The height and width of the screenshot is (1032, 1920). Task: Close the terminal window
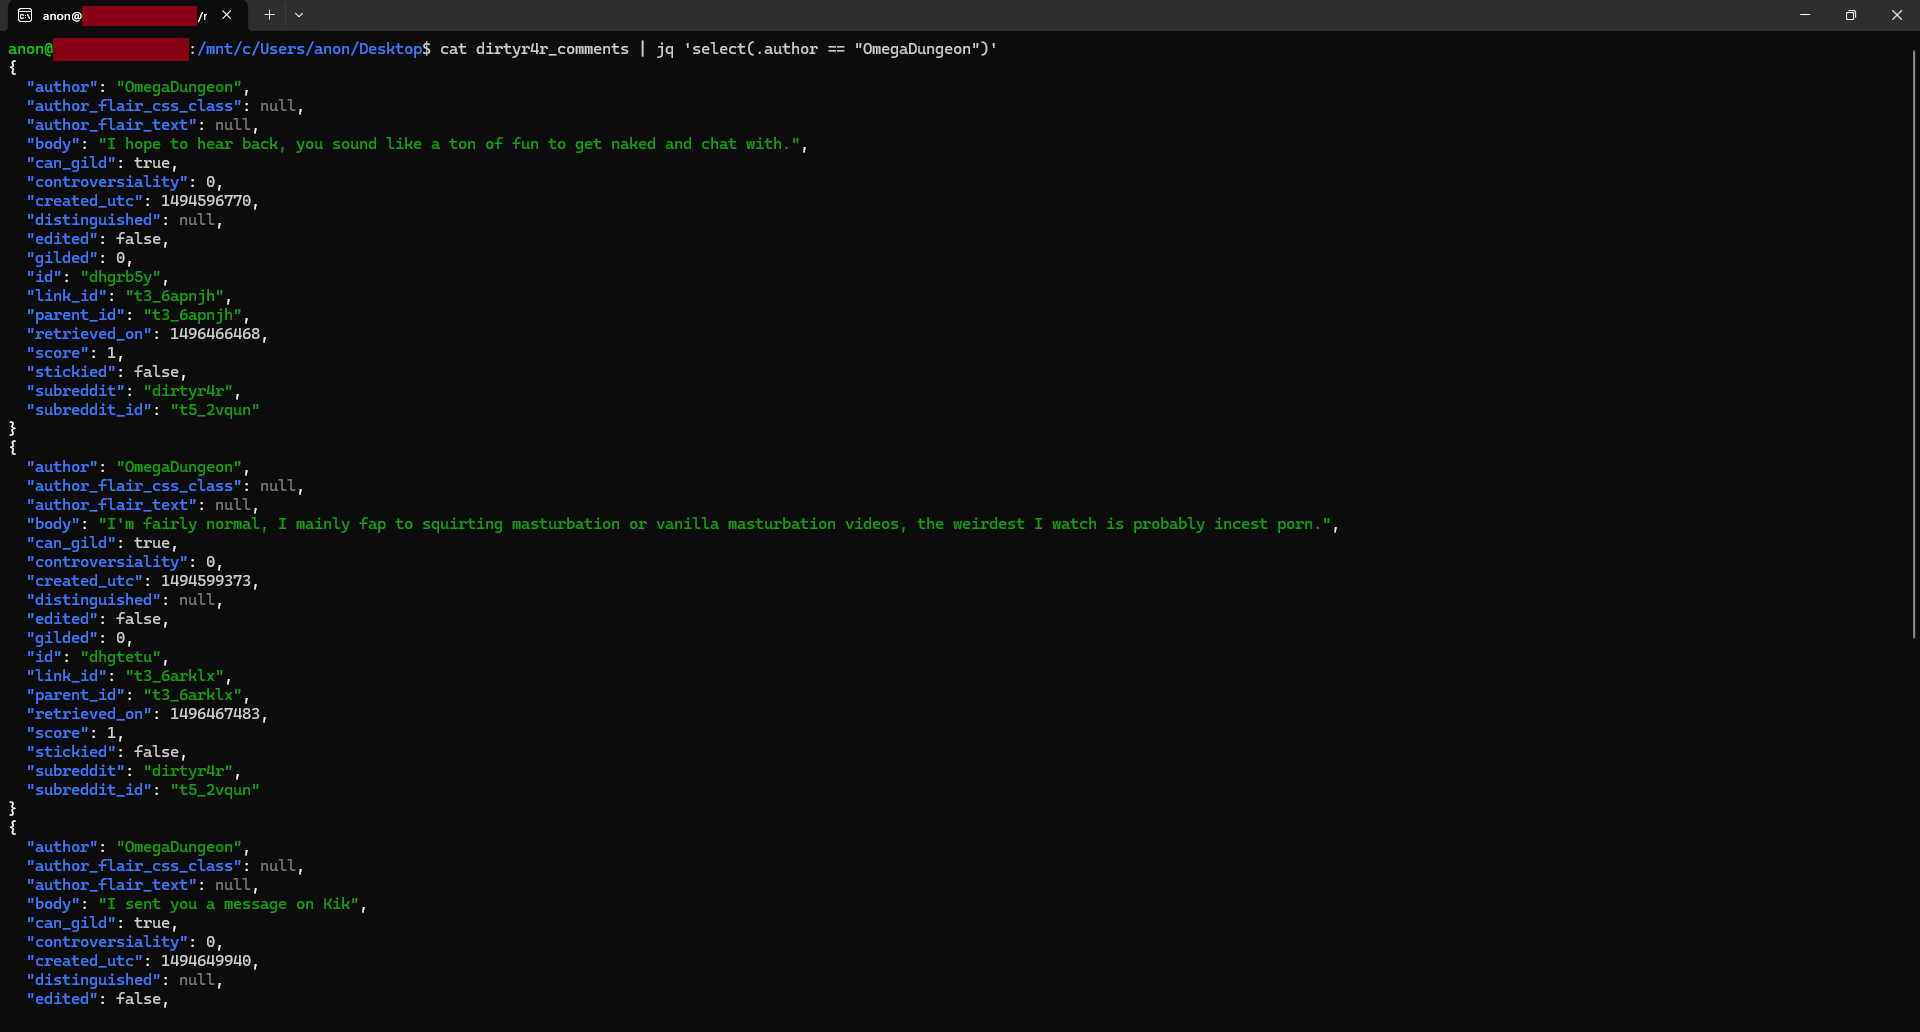point(1897,15)
